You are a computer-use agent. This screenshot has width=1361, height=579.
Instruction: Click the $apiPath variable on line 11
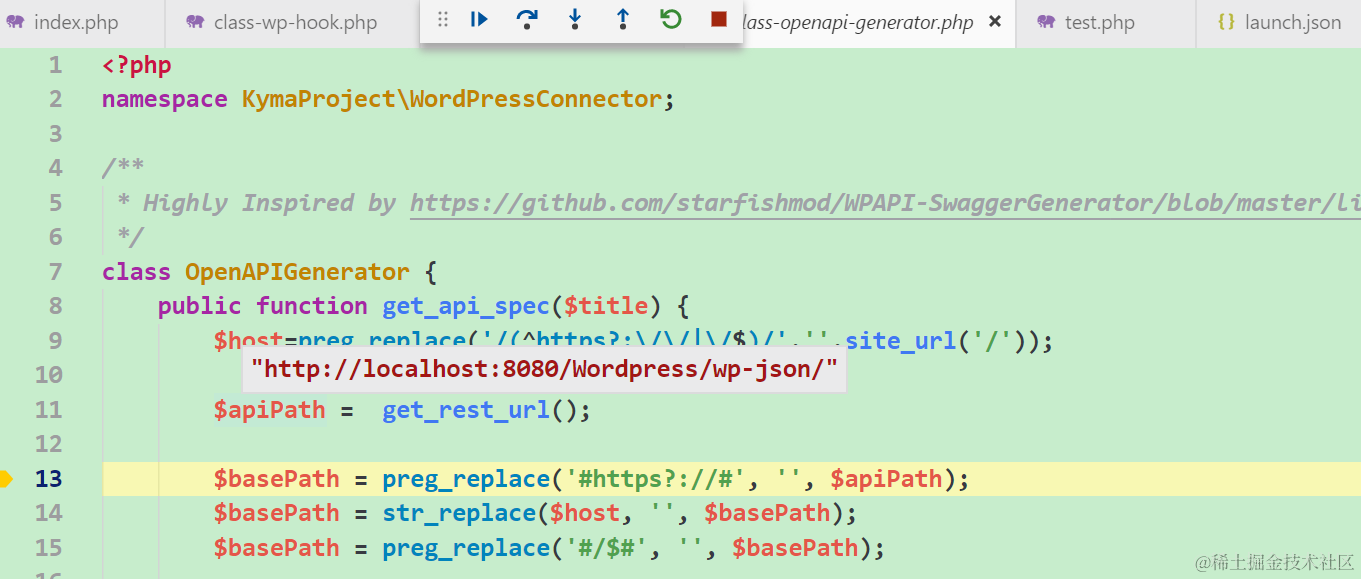[x=269, y=410]
